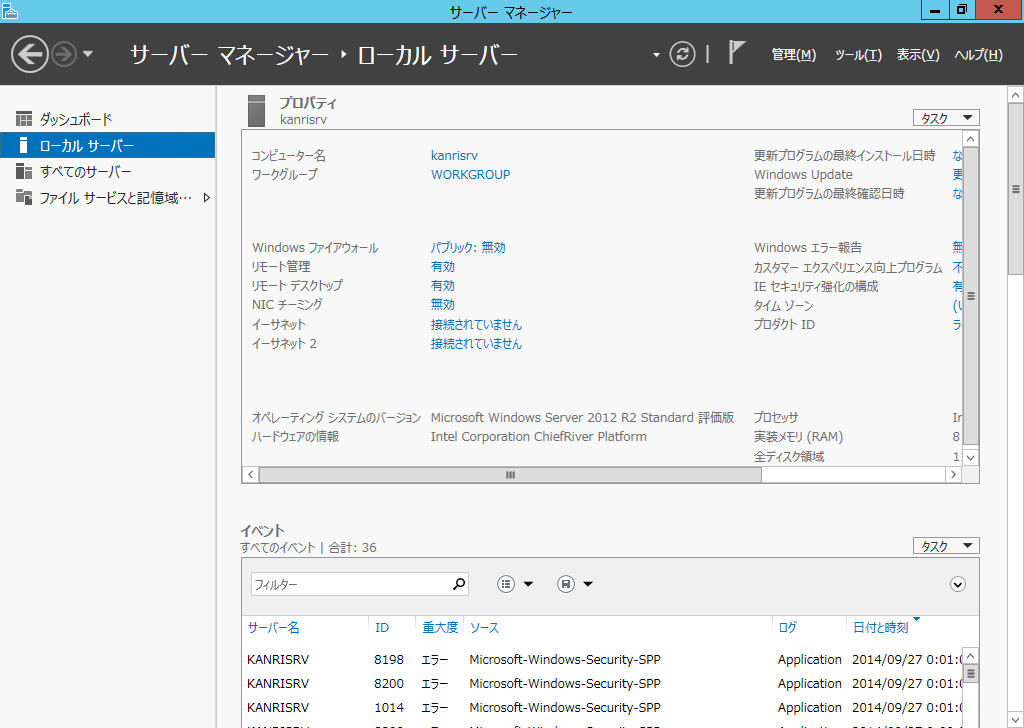Open dropdown arrow left of refresh icon

point(656,55)
